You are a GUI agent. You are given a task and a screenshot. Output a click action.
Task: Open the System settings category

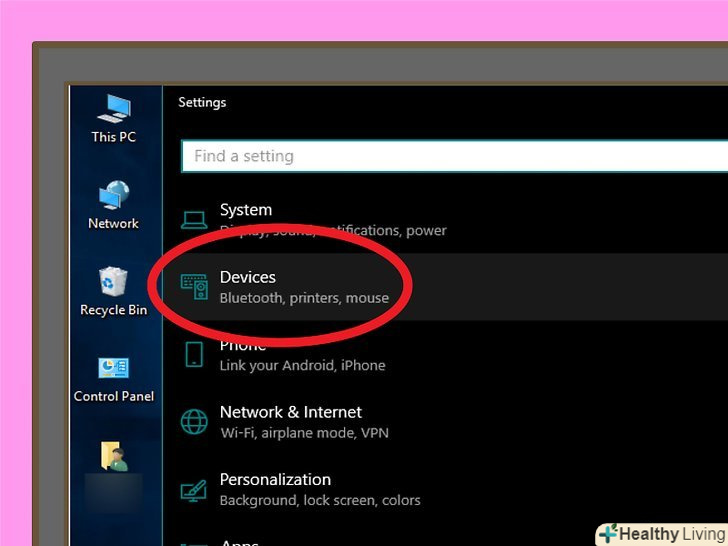click(246, 210)
